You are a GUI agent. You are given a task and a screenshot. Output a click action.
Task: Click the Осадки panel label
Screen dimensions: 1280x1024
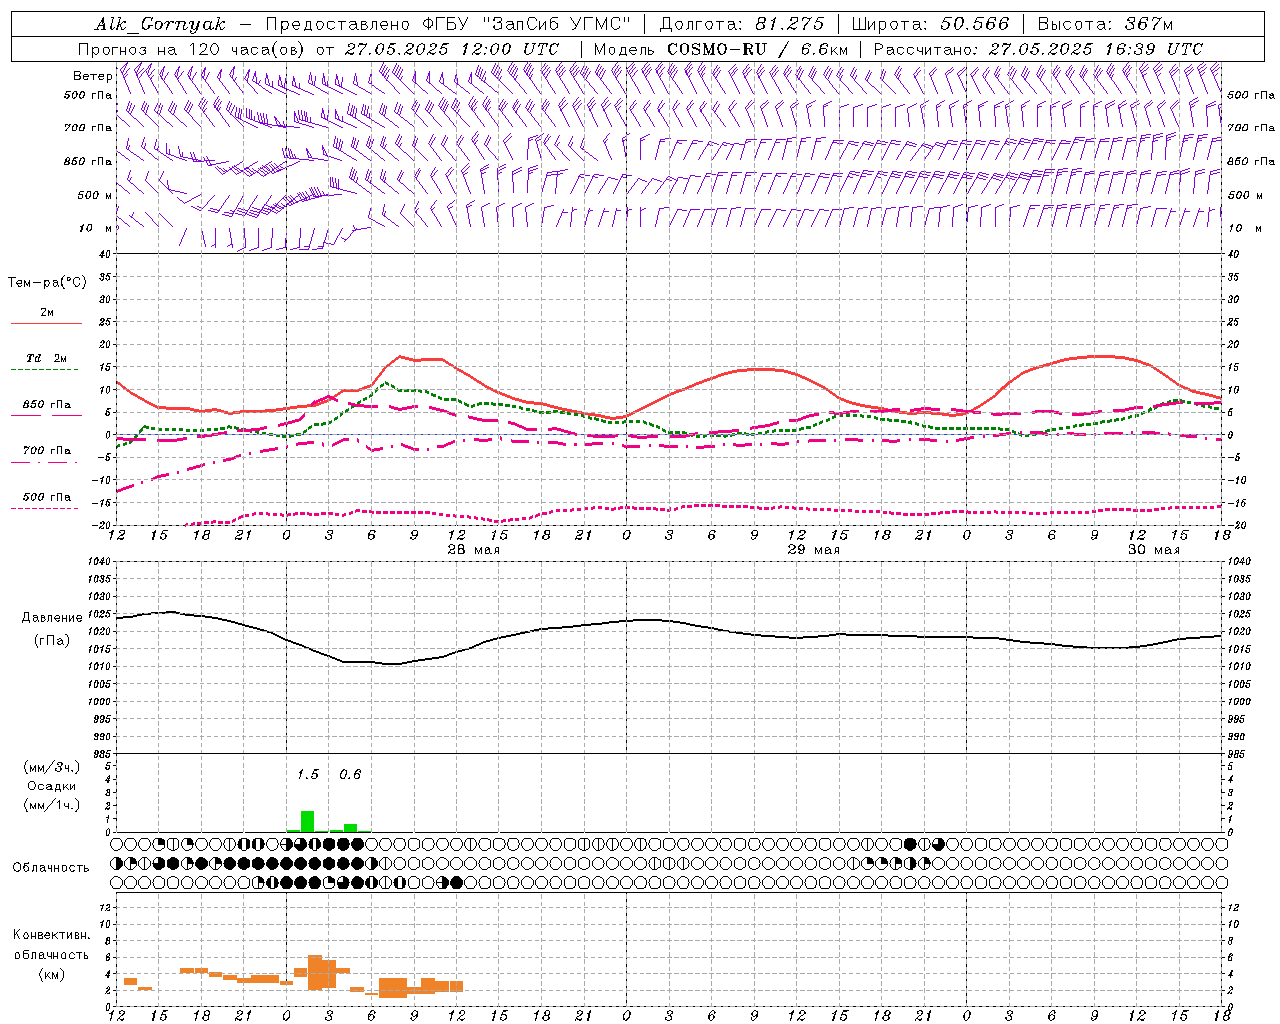click(51, 786)
